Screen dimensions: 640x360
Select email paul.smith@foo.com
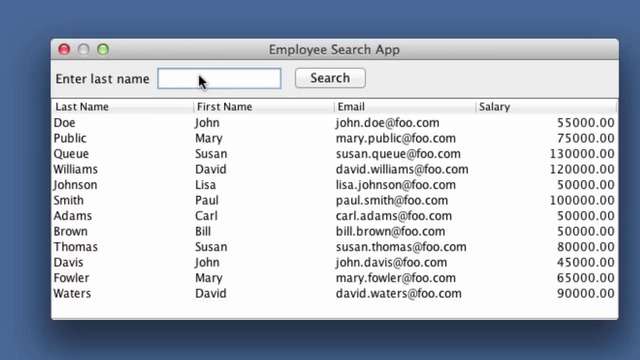click(392, 200)
